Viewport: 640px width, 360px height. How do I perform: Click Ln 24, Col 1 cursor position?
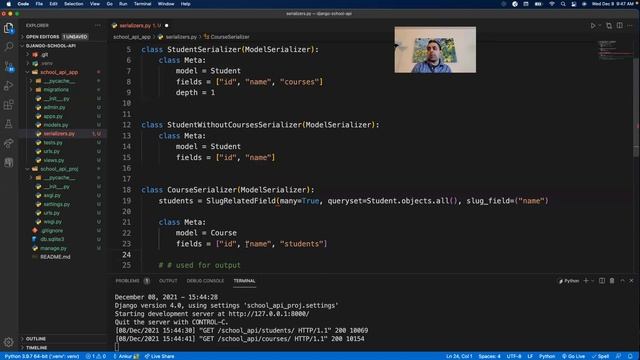[x=459, y=356]
